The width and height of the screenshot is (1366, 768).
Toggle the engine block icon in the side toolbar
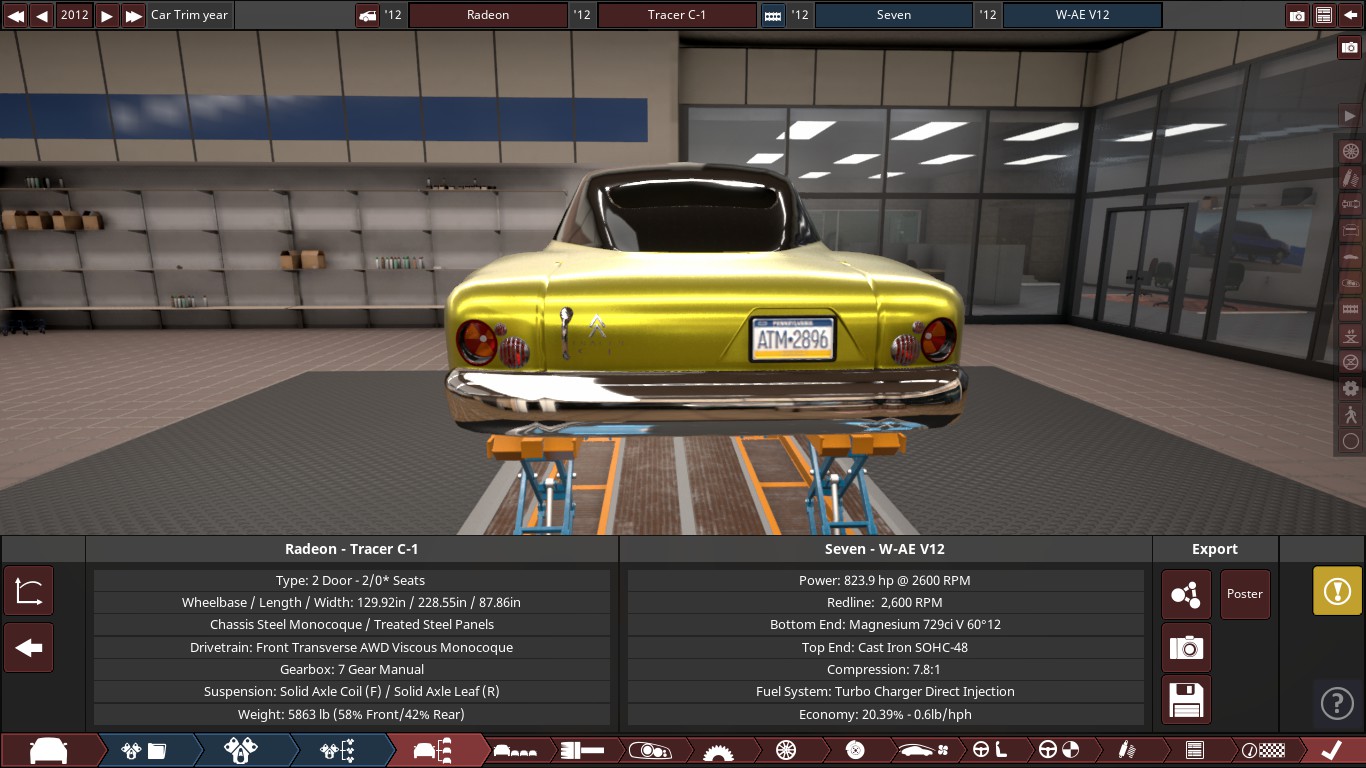coord(1350,309)
